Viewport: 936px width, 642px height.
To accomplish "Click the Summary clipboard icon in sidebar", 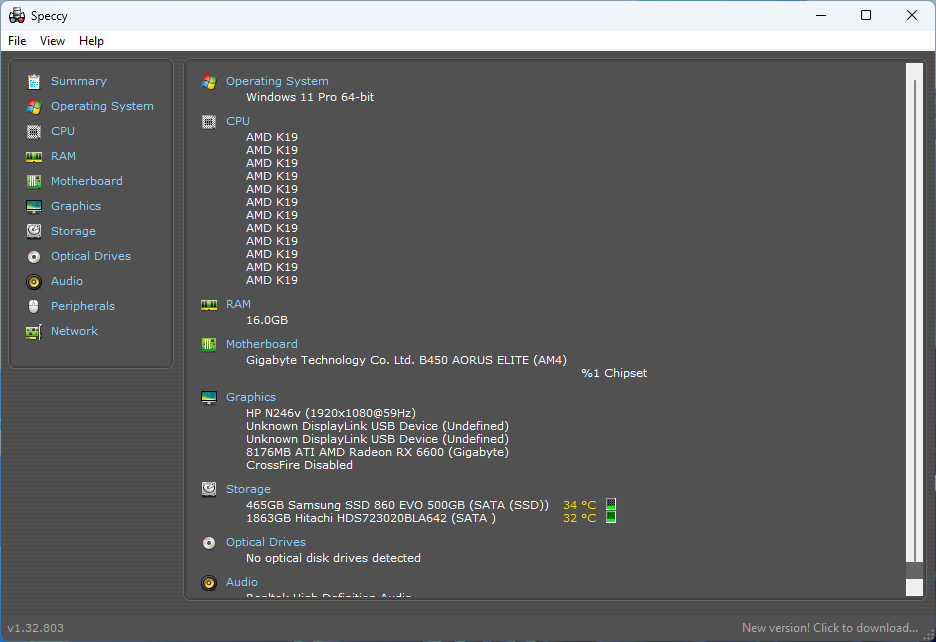I will coord(34,81).
